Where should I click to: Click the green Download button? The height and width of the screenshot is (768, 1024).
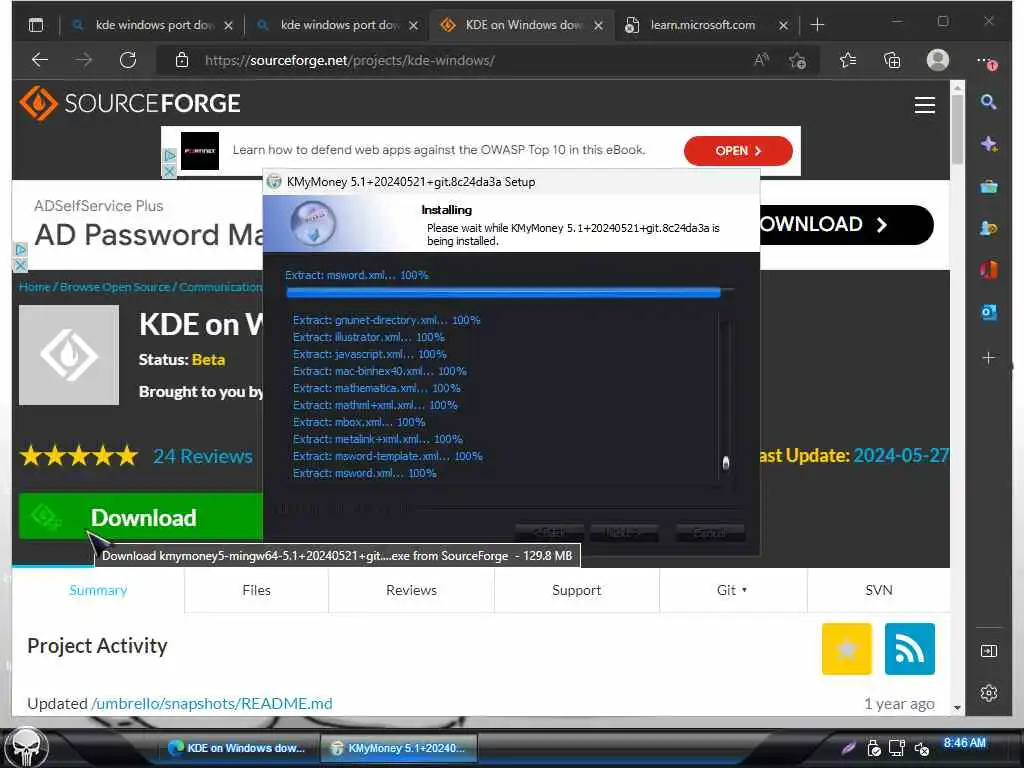tap(140, 517)
